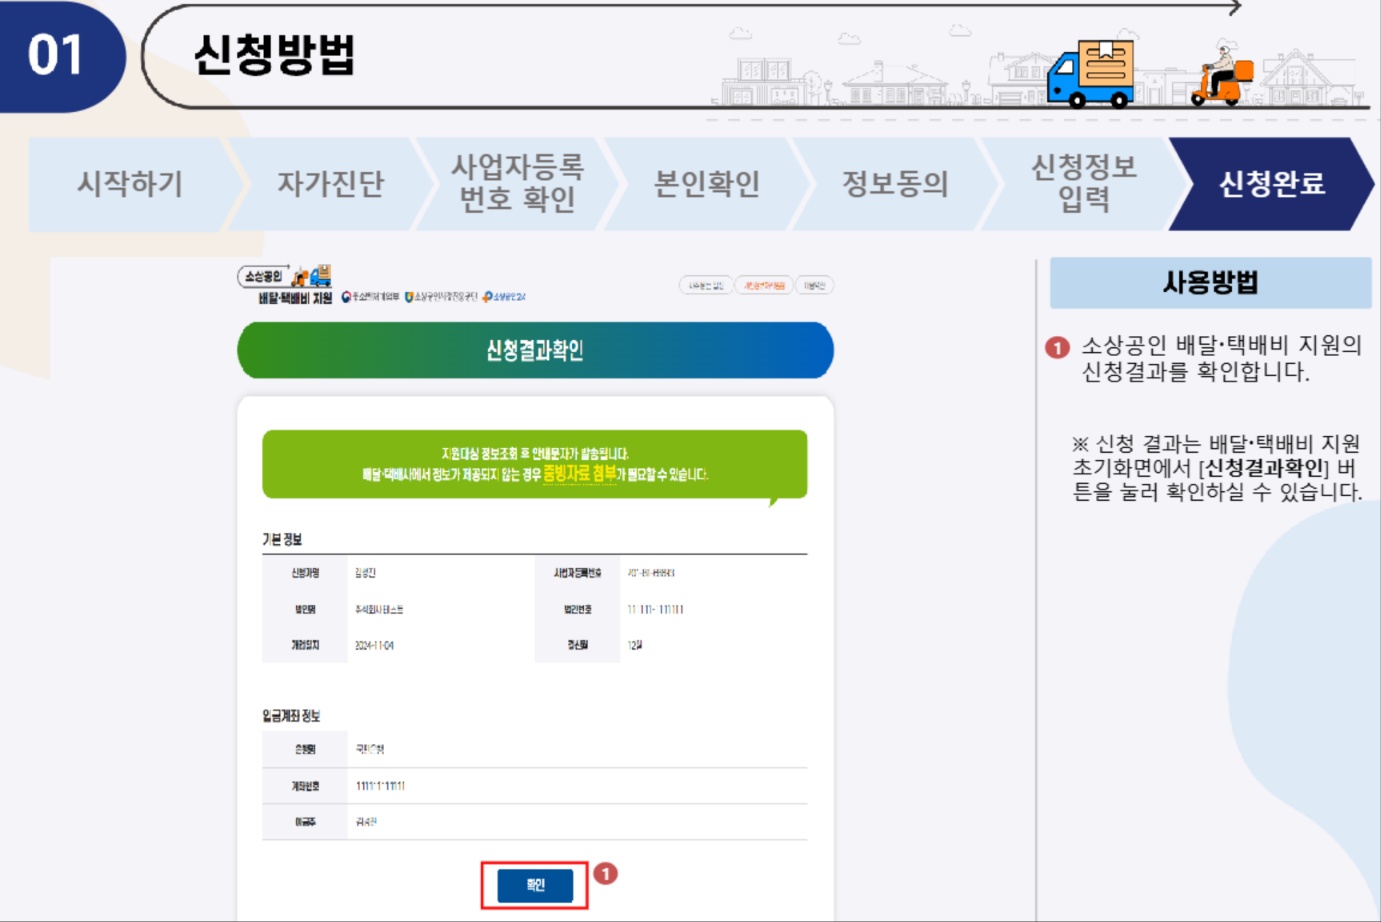
Task: Select the 자가진단 step
Action: [x=330, y=184]
